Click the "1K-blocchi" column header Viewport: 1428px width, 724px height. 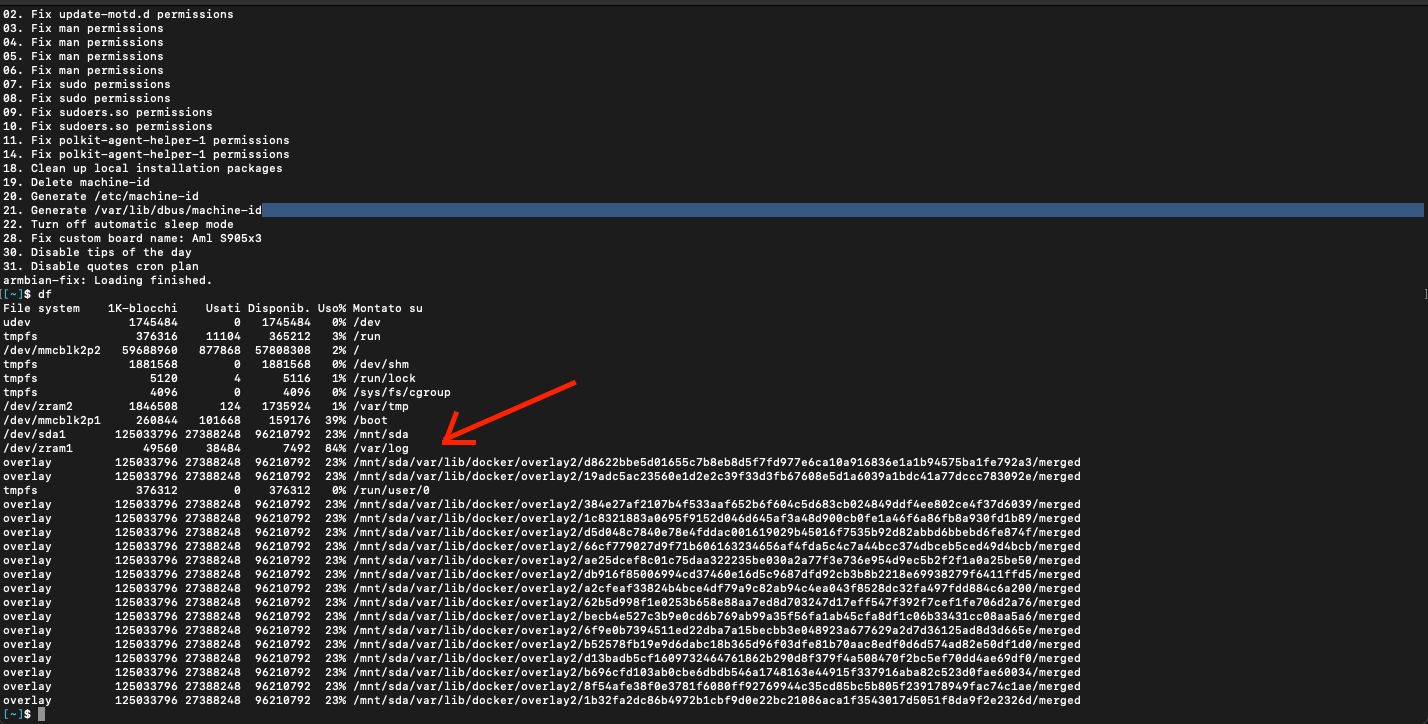point(143,308)
